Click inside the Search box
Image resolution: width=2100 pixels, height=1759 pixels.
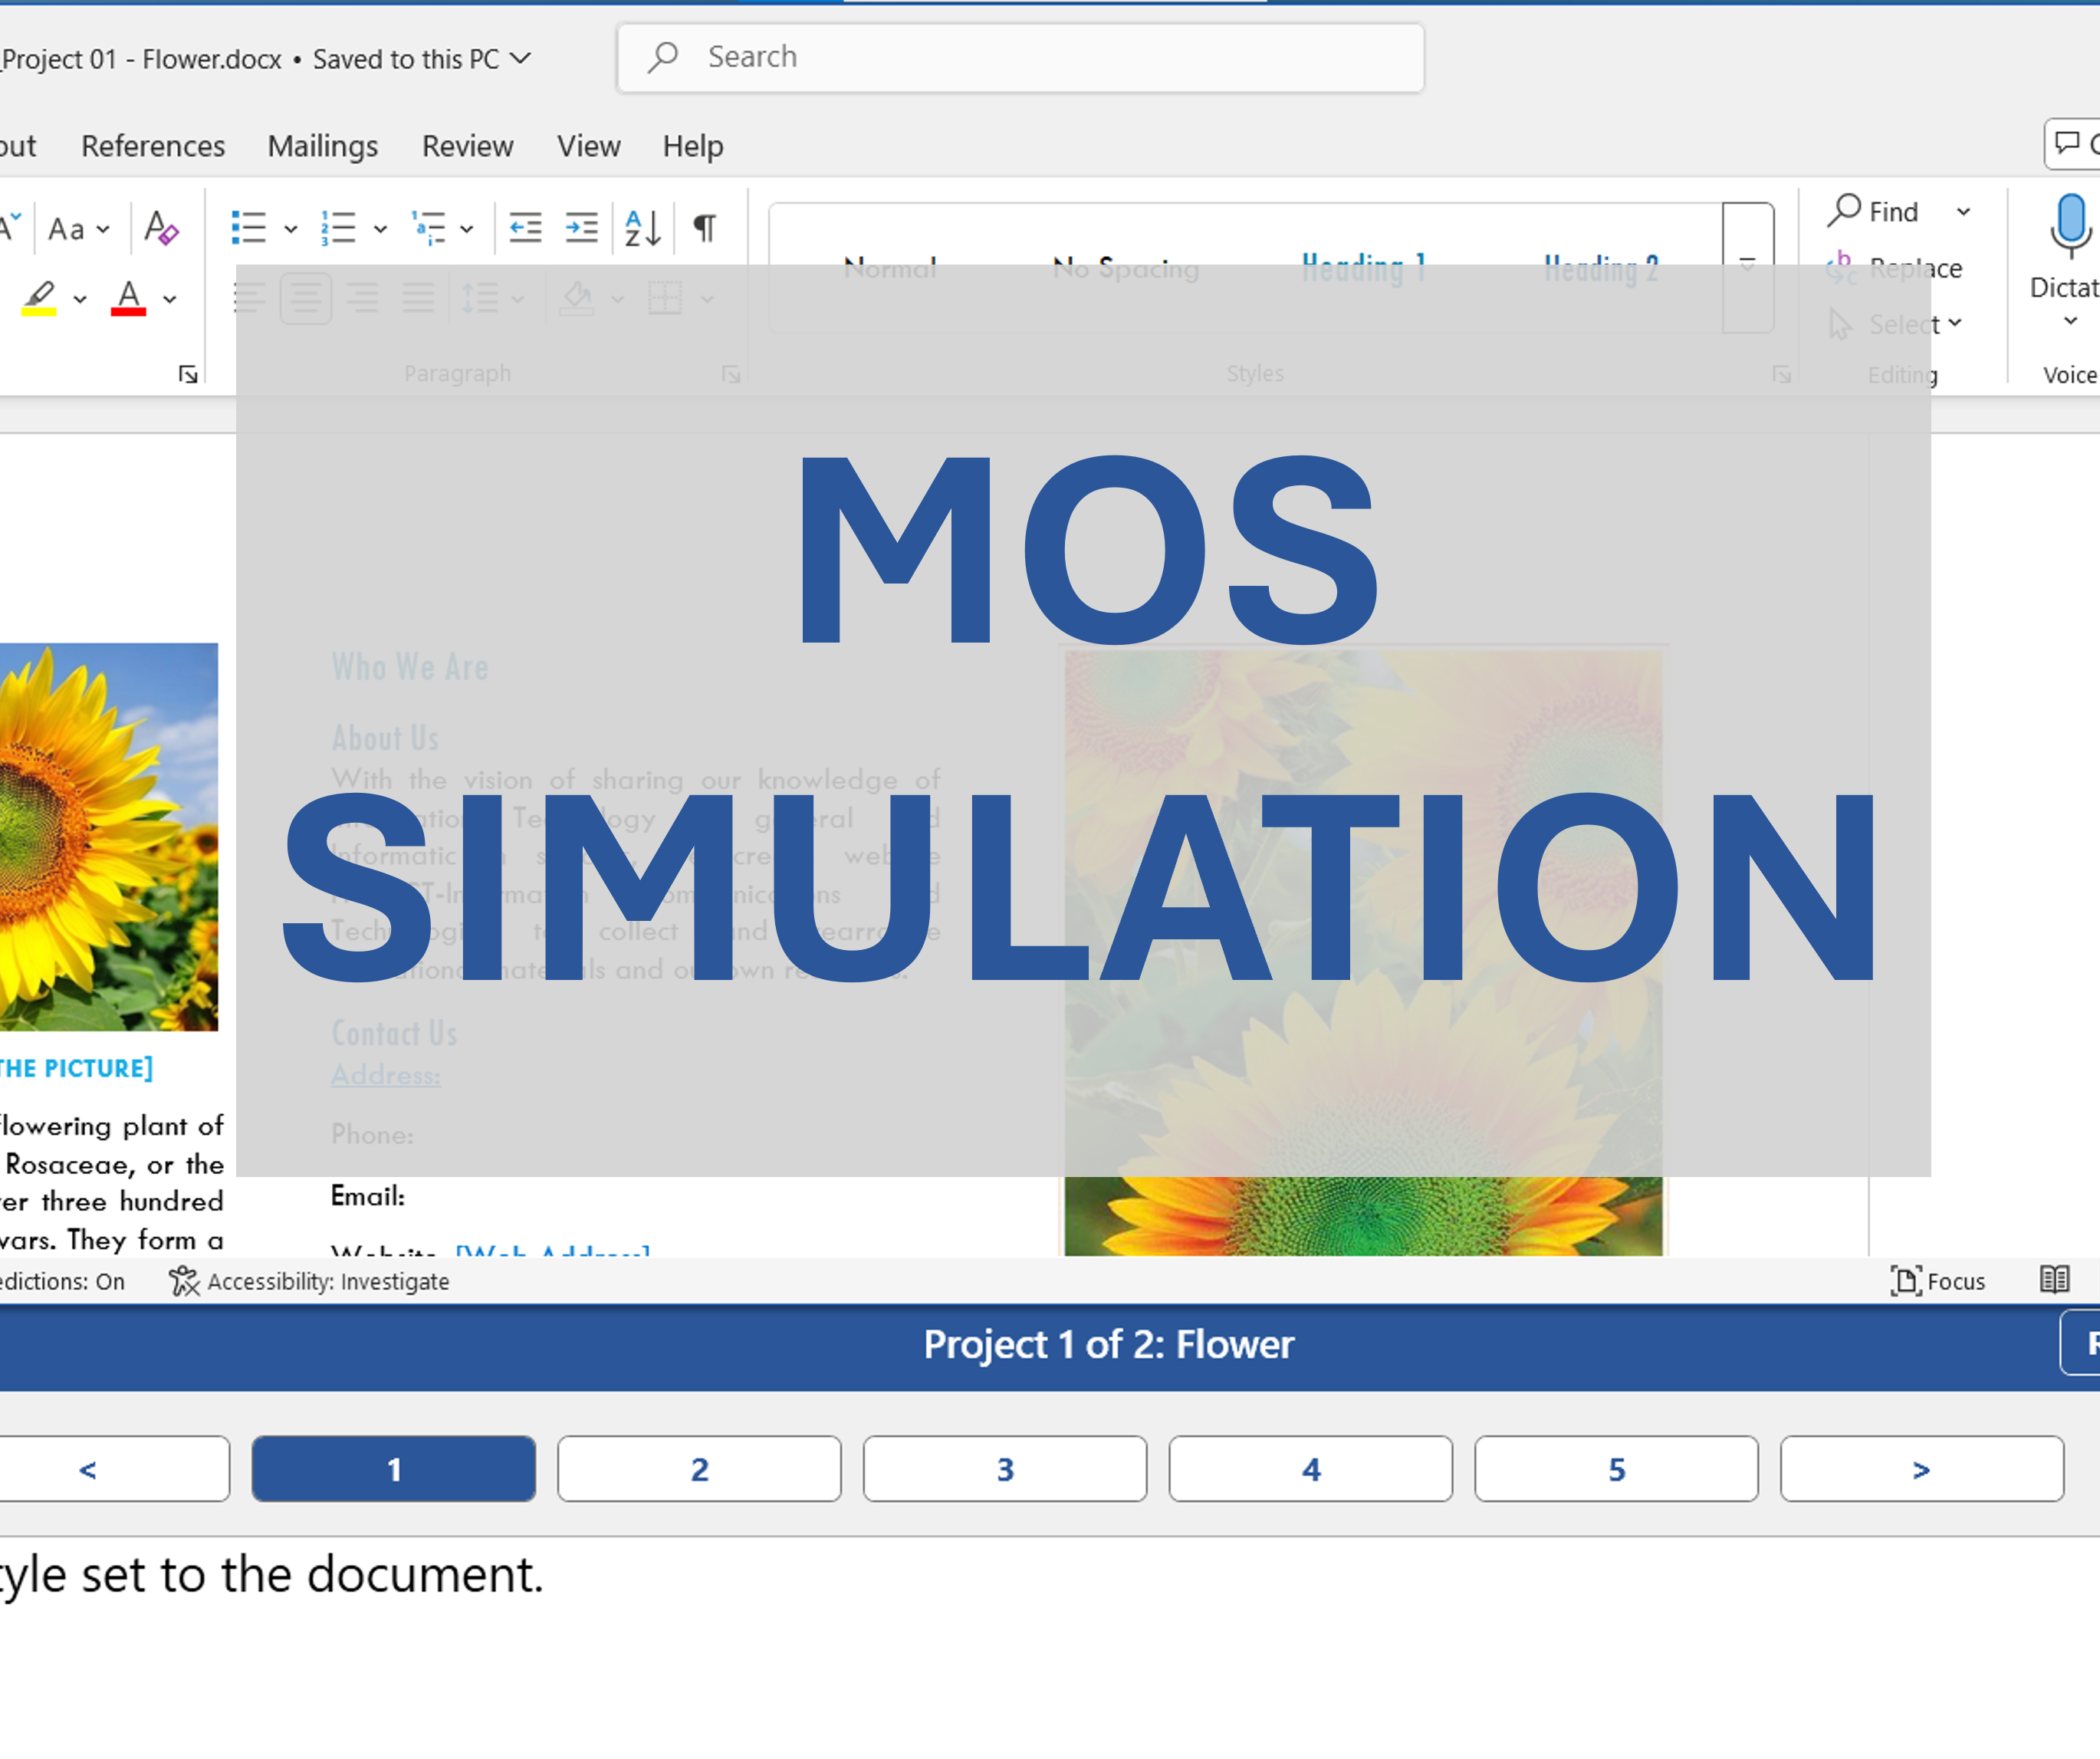click(1020, 58)
